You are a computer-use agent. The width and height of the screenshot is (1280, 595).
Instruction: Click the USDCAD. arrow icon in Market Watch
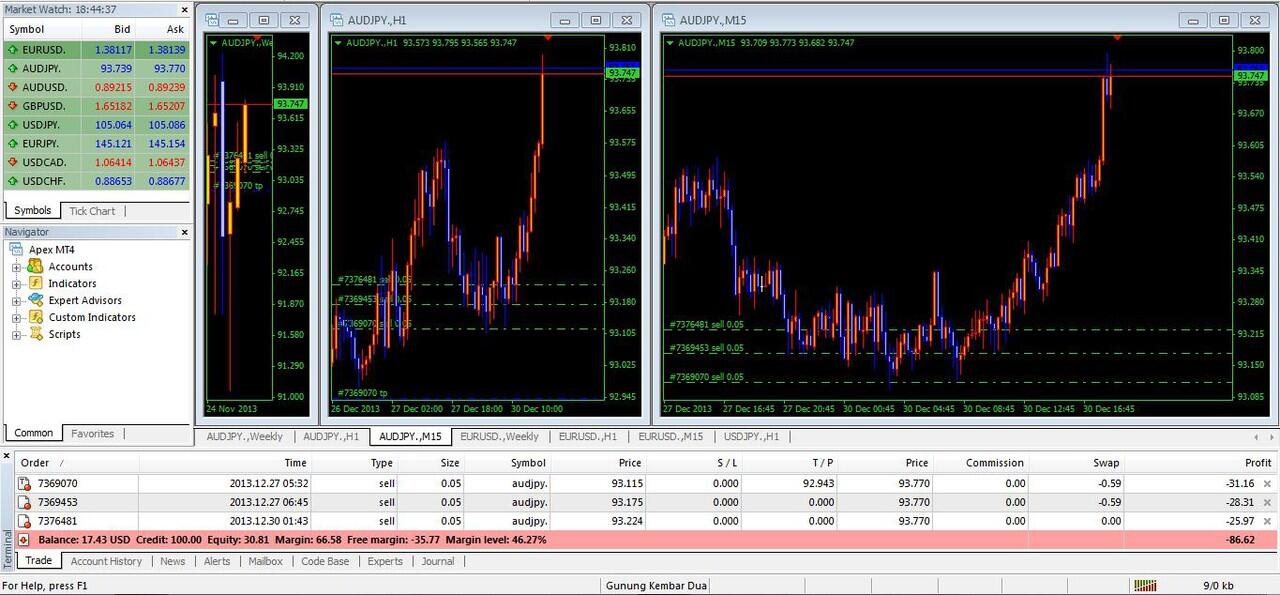pos(12,162)
